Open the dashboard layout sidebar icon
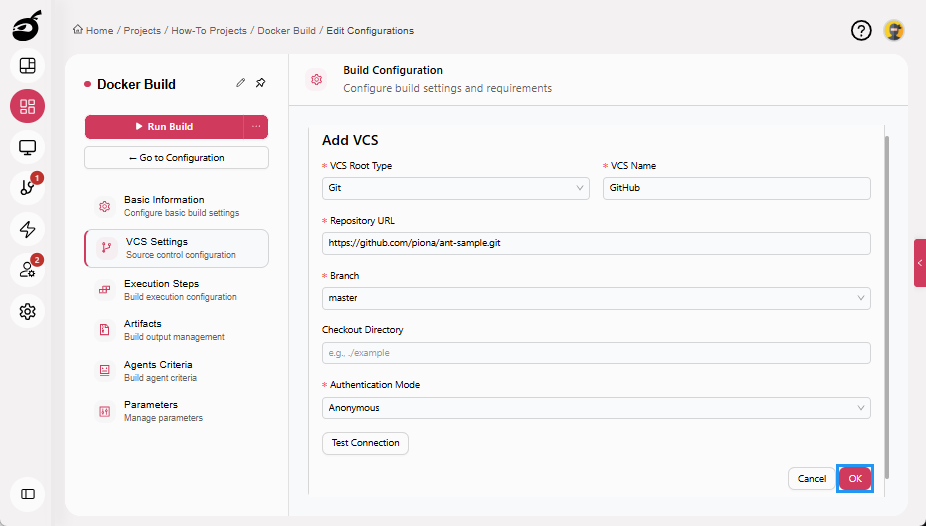Image resolution: width=926 pixels, height=526 pixels. [27, 66]
